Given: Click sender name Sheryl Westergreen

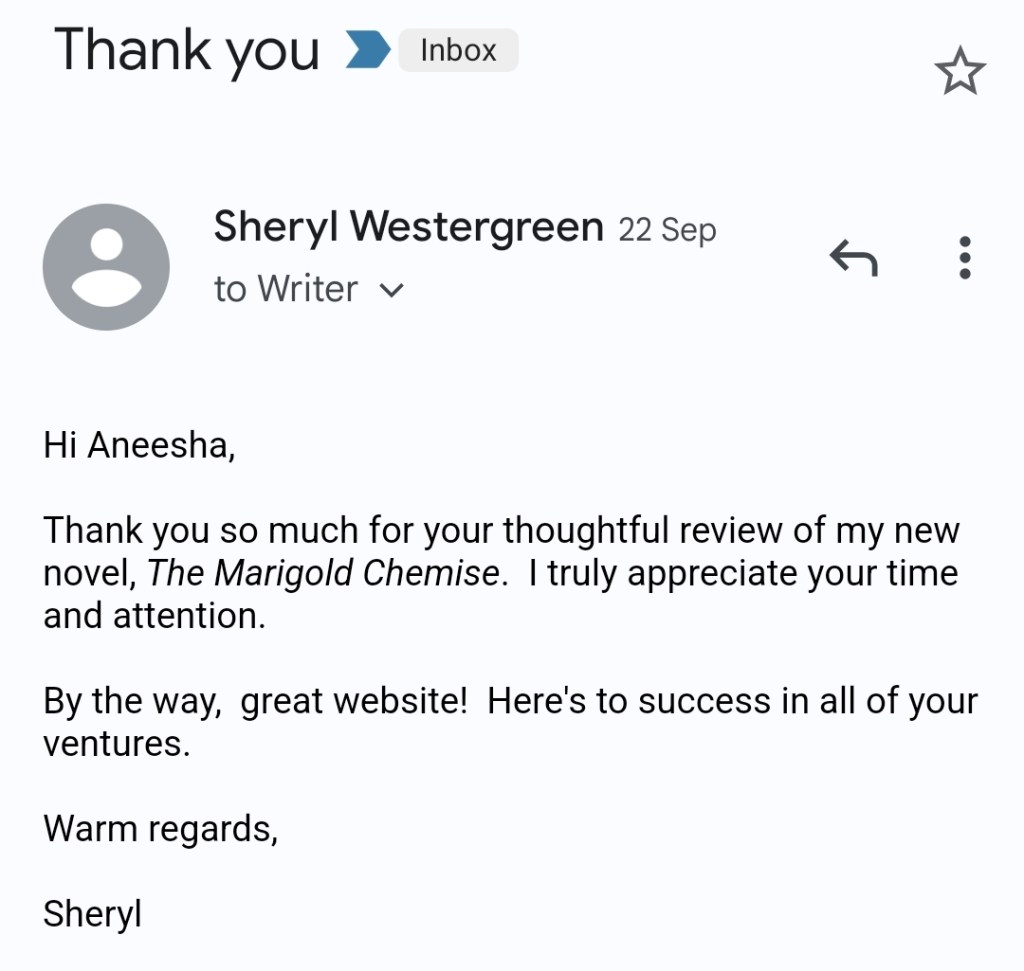Looking at the screenshot, I should (x=408, y=228).
